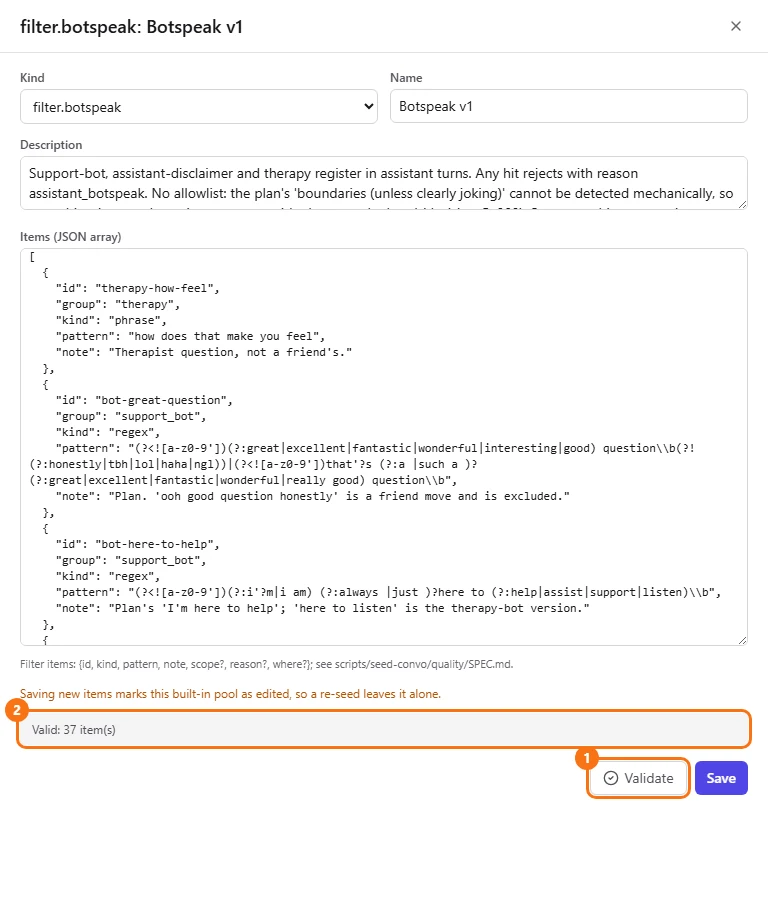Click the dialog title 'filter.botspeak: Botspeak v1'
This screenshot has width=768, height=900.
[x=131, y=26]
